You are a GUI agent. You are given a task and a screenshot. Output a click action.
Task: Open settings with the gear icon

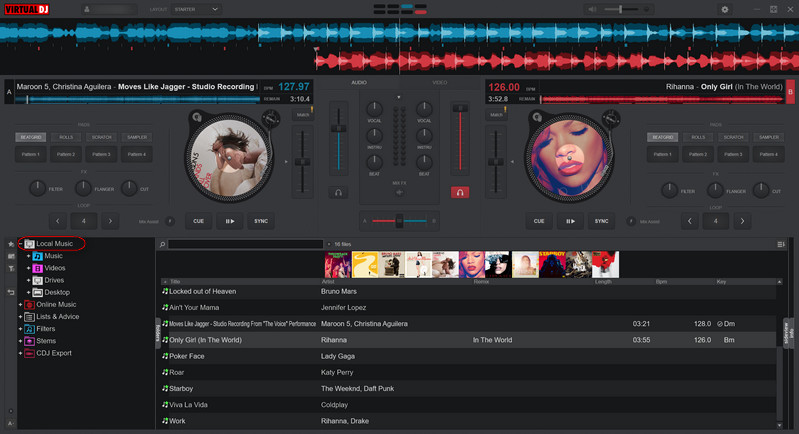pyautogui.click(x=725, y=9)
